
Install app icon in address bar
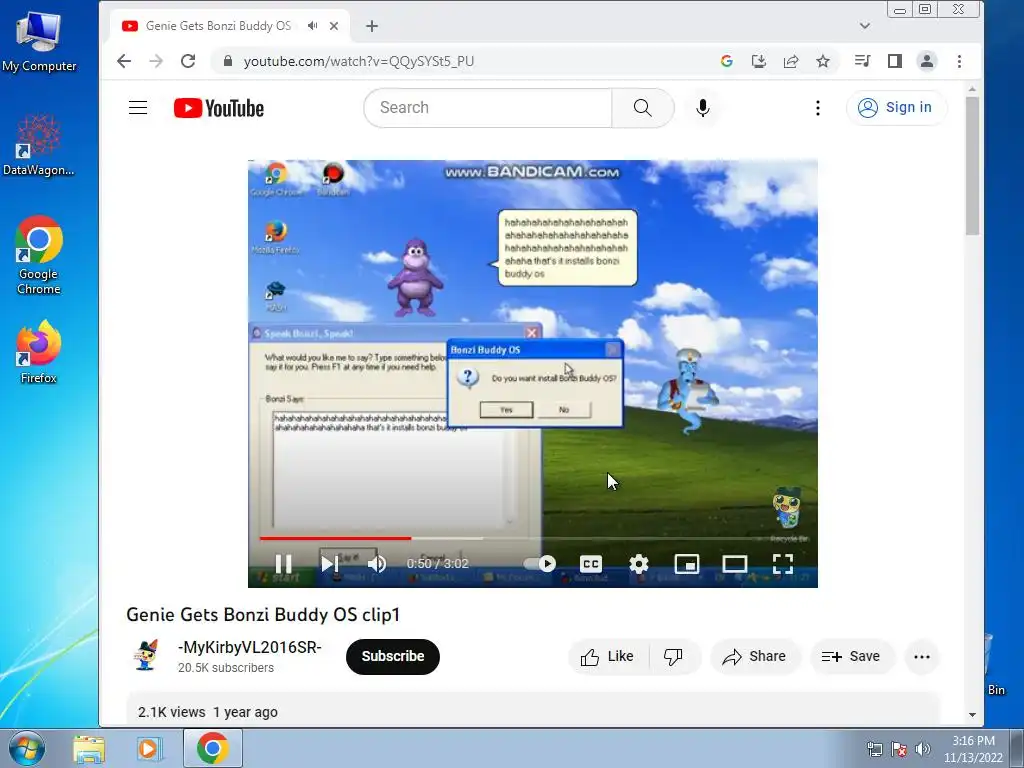(758, 61)
